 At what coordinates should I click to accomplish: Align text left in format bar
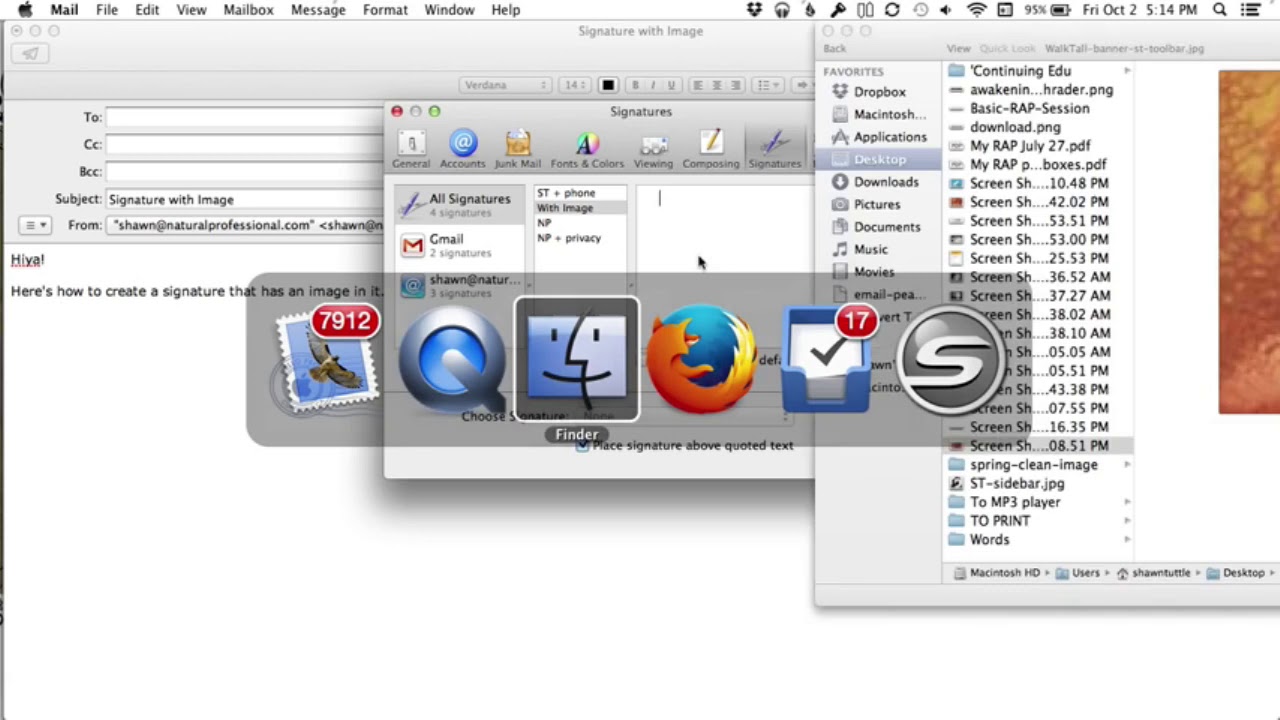698,85
